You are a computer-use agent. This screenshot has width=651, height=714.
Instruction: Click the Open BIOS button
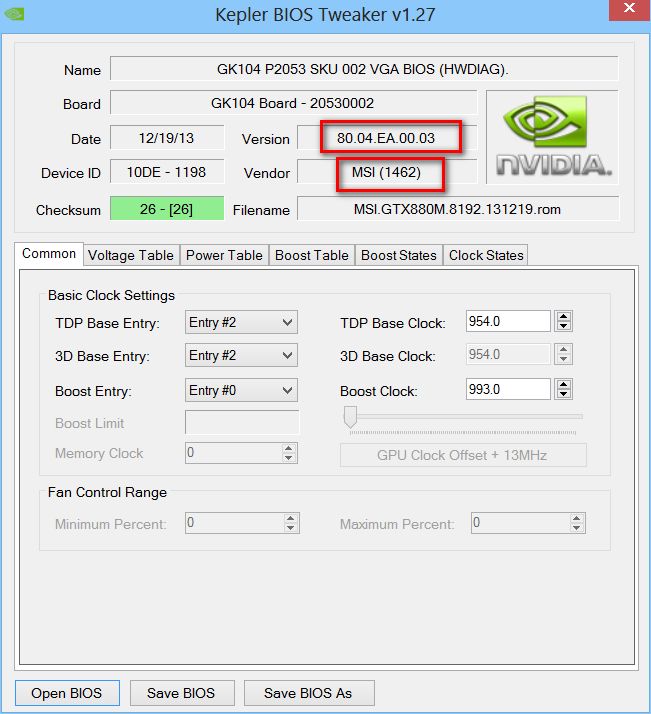(x=67, y=693)
